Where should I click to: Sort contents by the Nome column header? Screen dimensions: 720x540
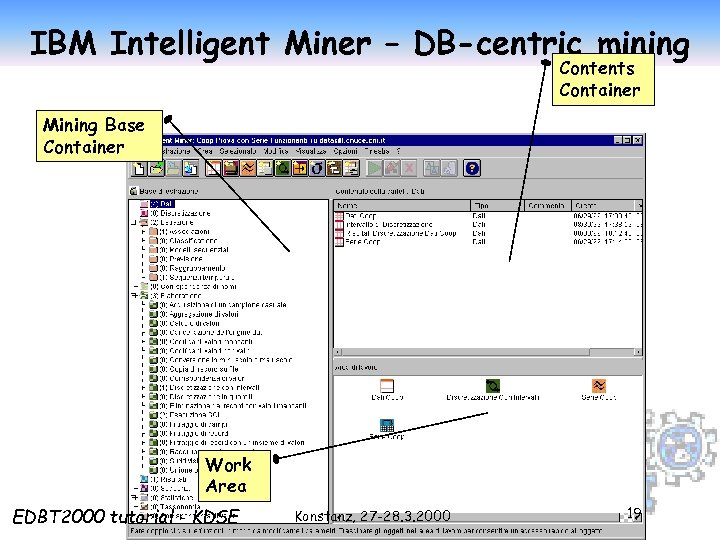(x=402, y=205)
